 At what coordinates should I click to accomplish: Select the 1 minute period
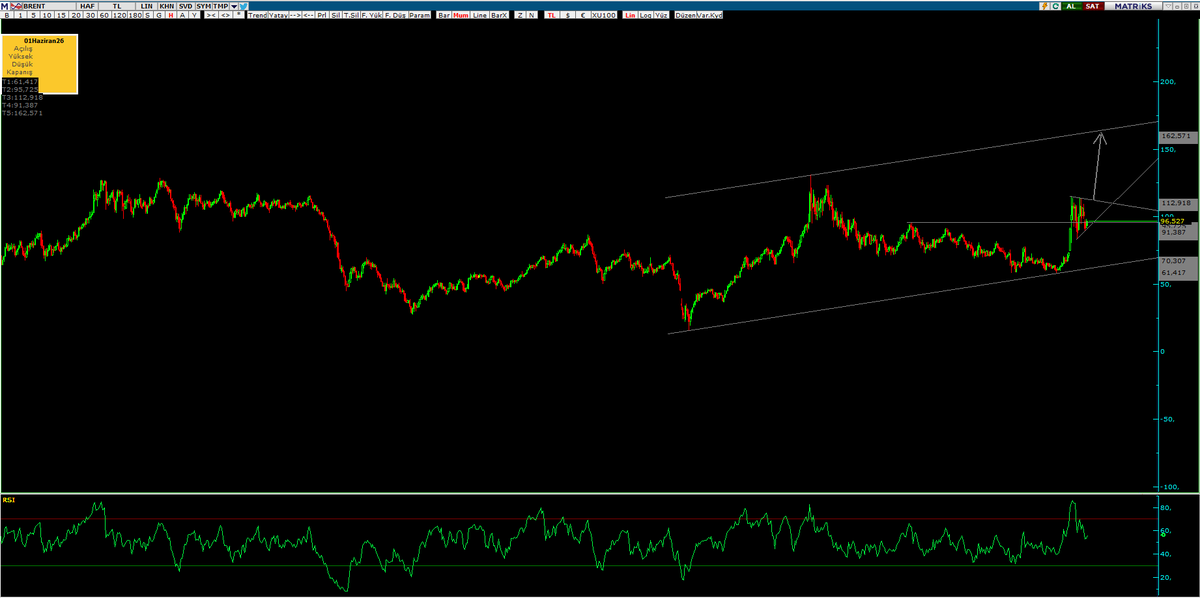[x=20, y=15]
